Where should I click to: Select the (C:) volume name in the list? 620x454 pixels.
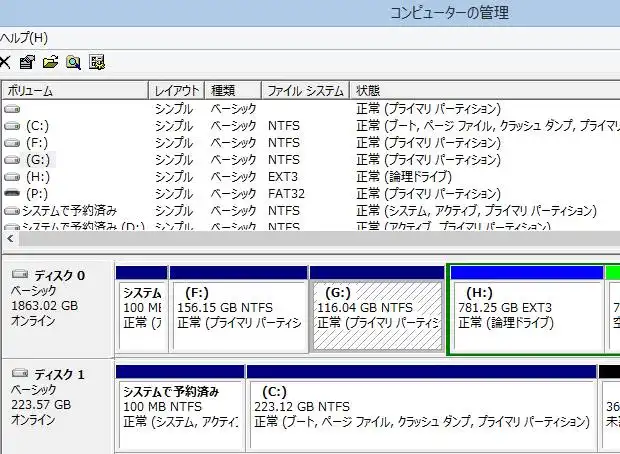coord(38,126)
